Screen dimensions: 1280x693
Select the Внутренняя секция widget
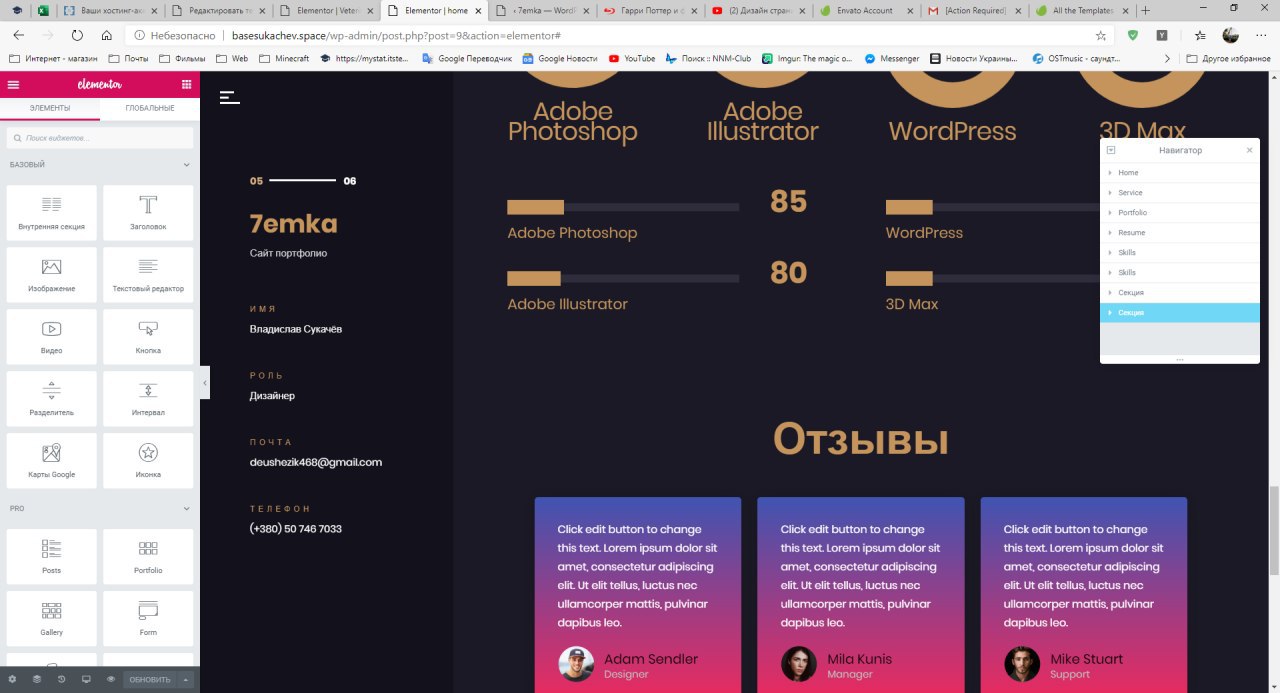52,213
